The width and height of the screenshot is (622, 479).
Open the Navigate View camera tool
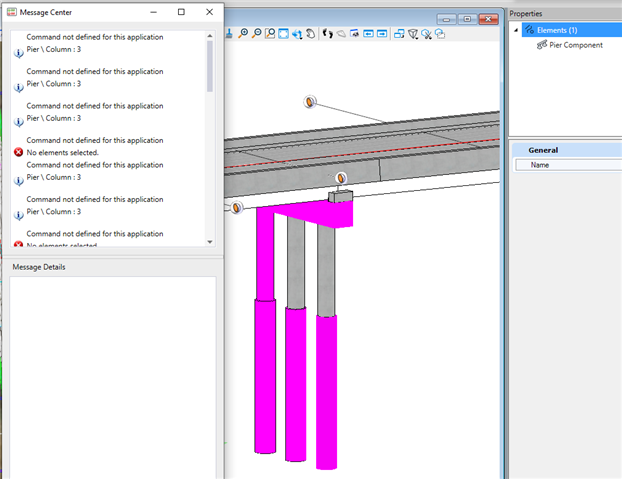(x=355, y=34)
